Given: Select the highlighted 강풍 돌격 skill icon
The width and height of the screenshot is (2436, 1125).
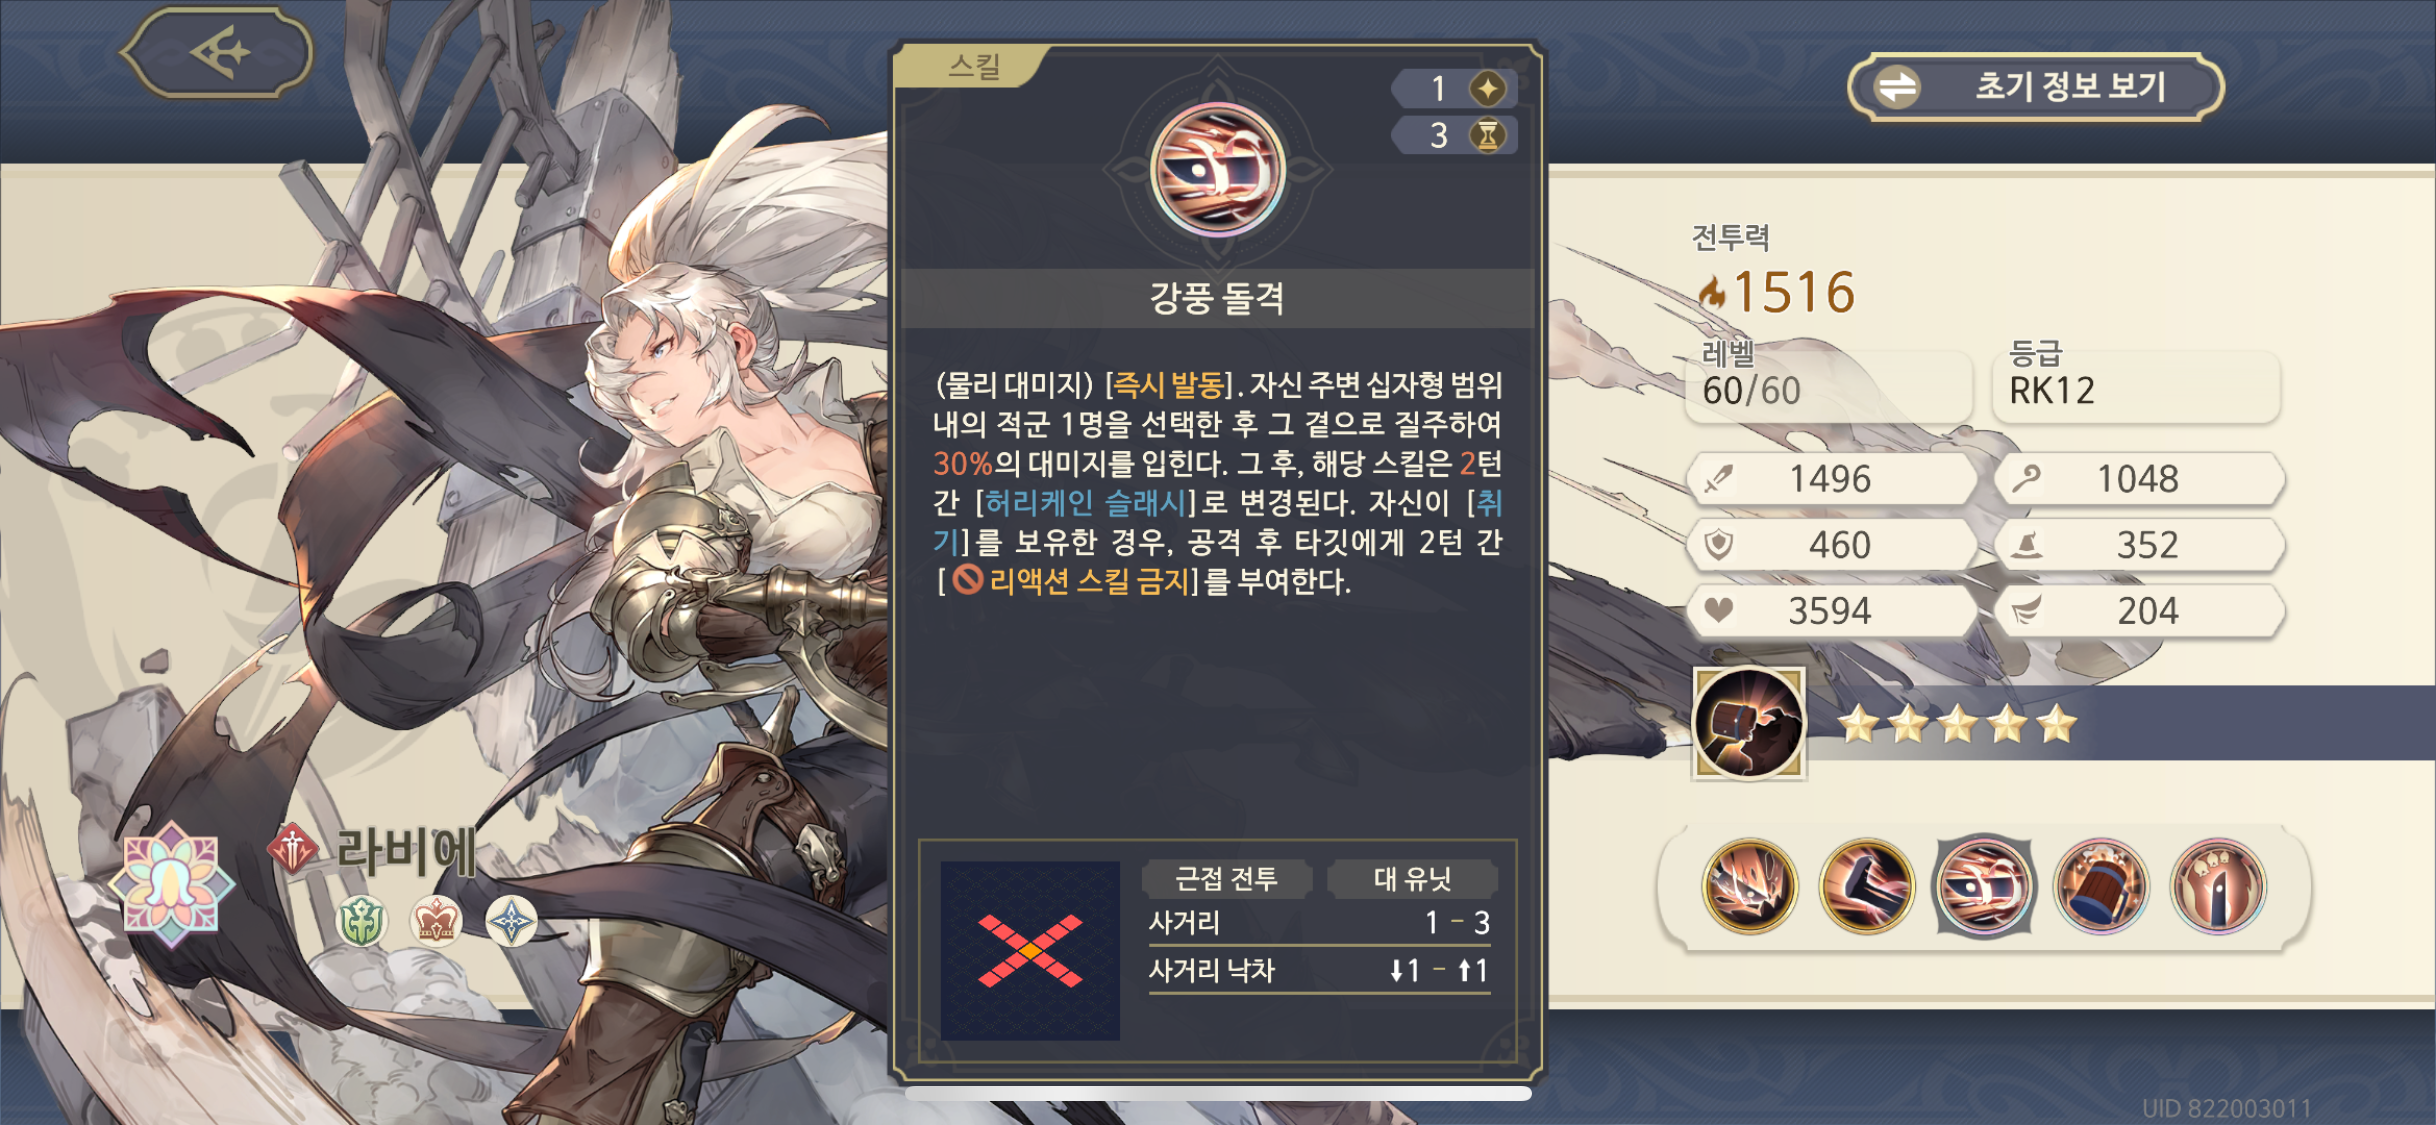Looking at the screenshot, I should coord(1984,886).
